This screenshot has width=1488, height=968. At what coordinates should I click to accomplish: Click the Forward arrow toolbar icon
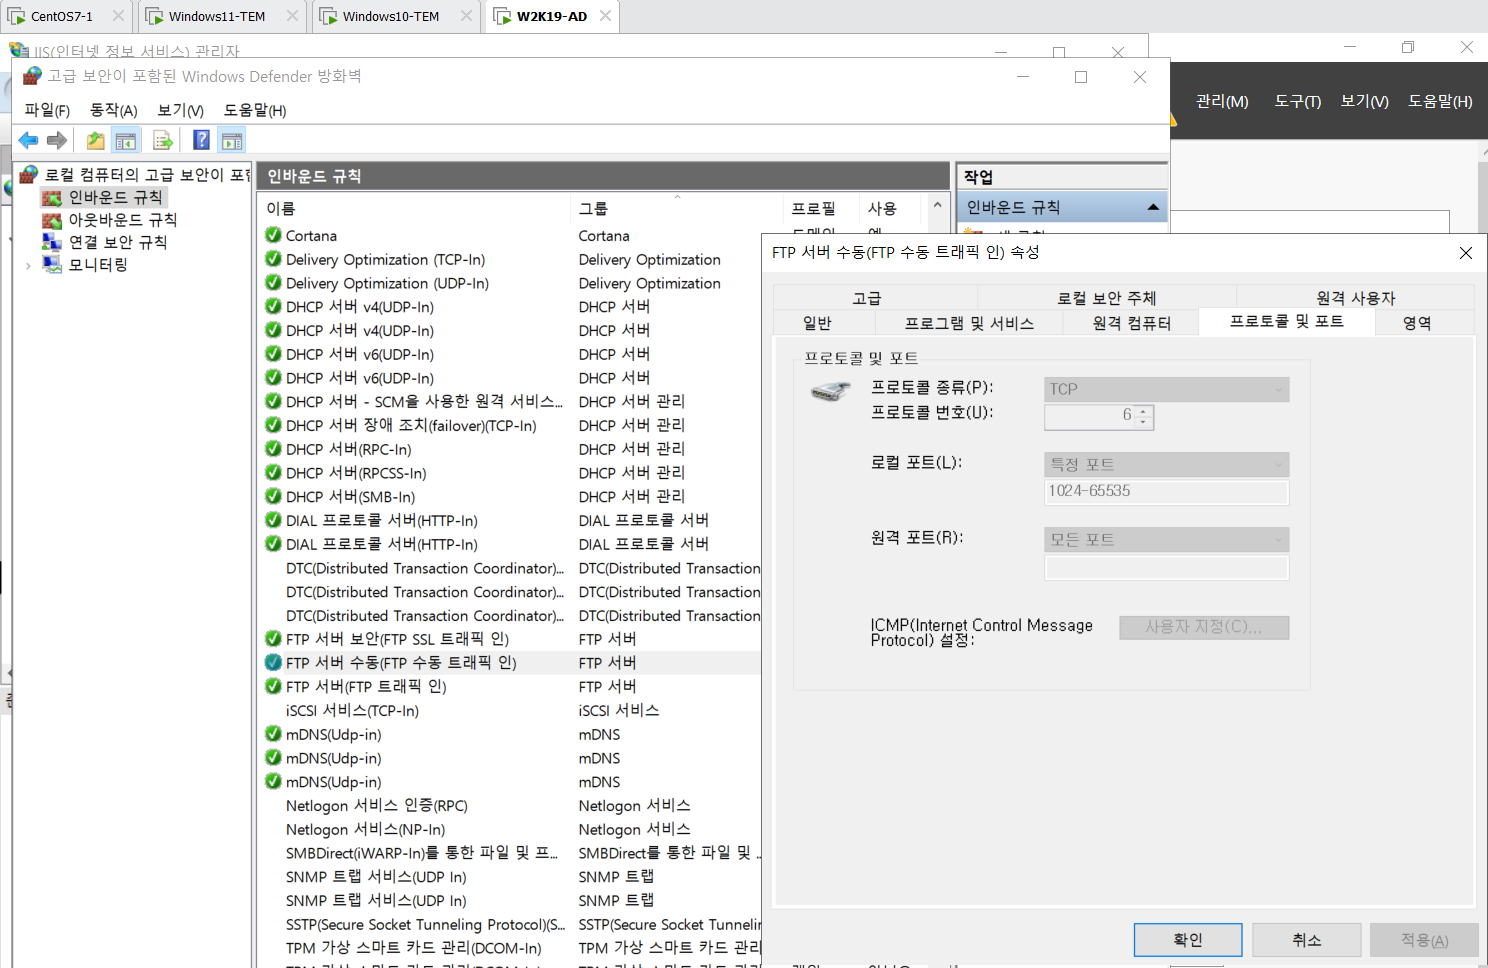pyautogui.click(x=57, y=141)
